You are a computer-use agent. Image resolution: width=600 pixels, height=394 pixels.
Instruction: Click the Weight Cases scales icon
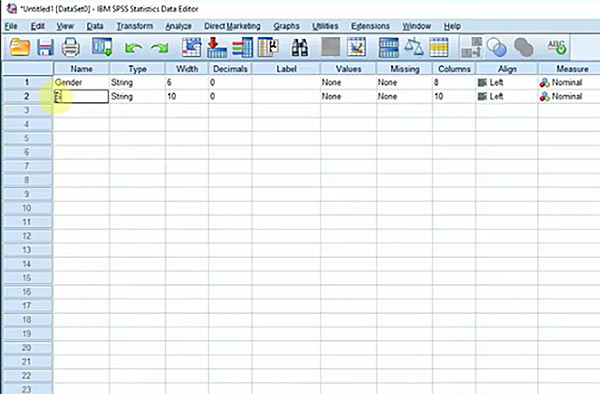tap(414, 47)
